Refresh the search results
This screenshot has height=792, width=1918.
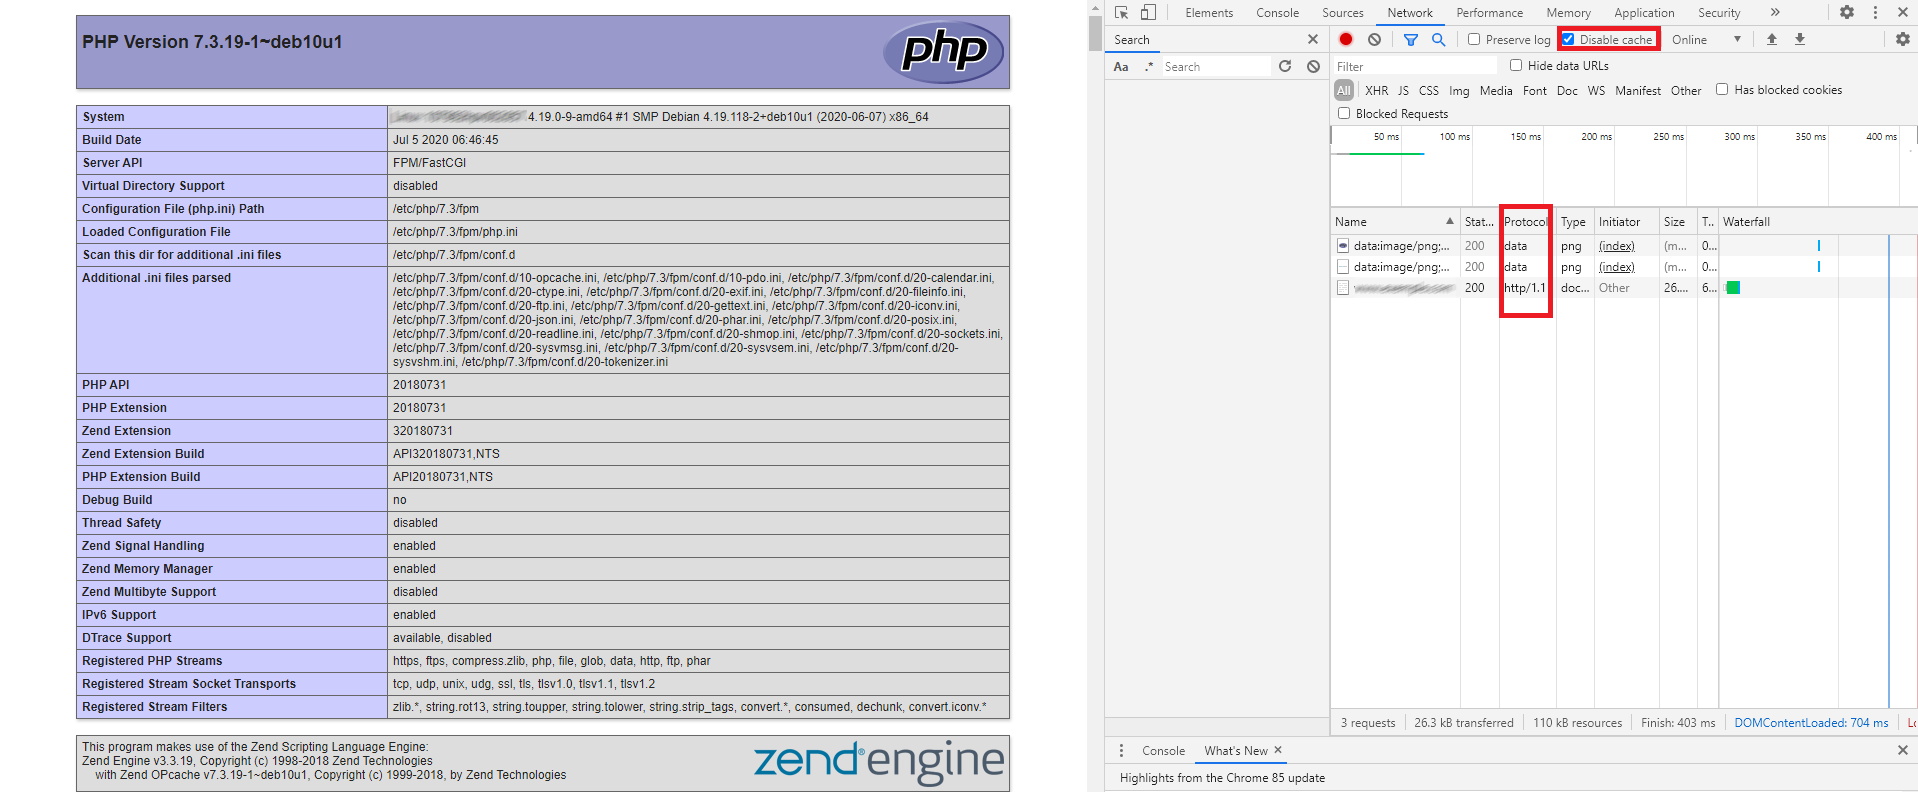coord(1285,66)
